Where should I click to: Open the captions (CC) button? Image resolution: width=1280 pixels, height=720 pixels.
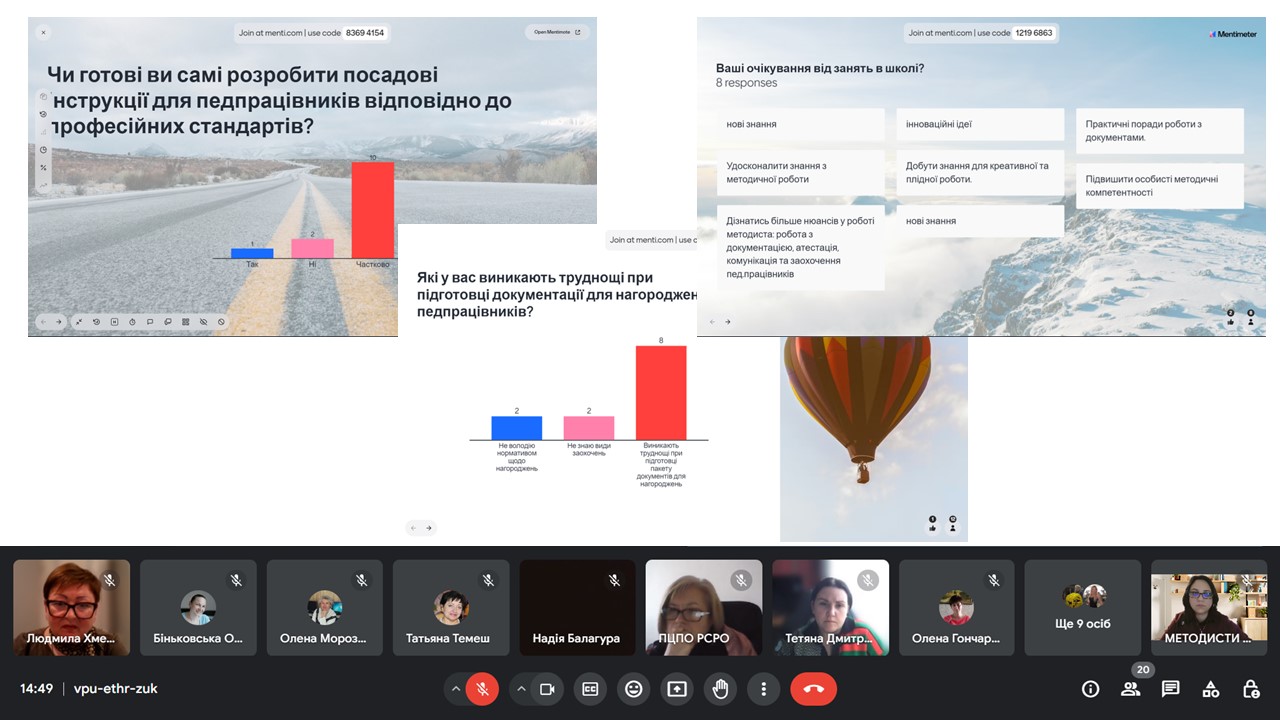(x=590, y=689)
